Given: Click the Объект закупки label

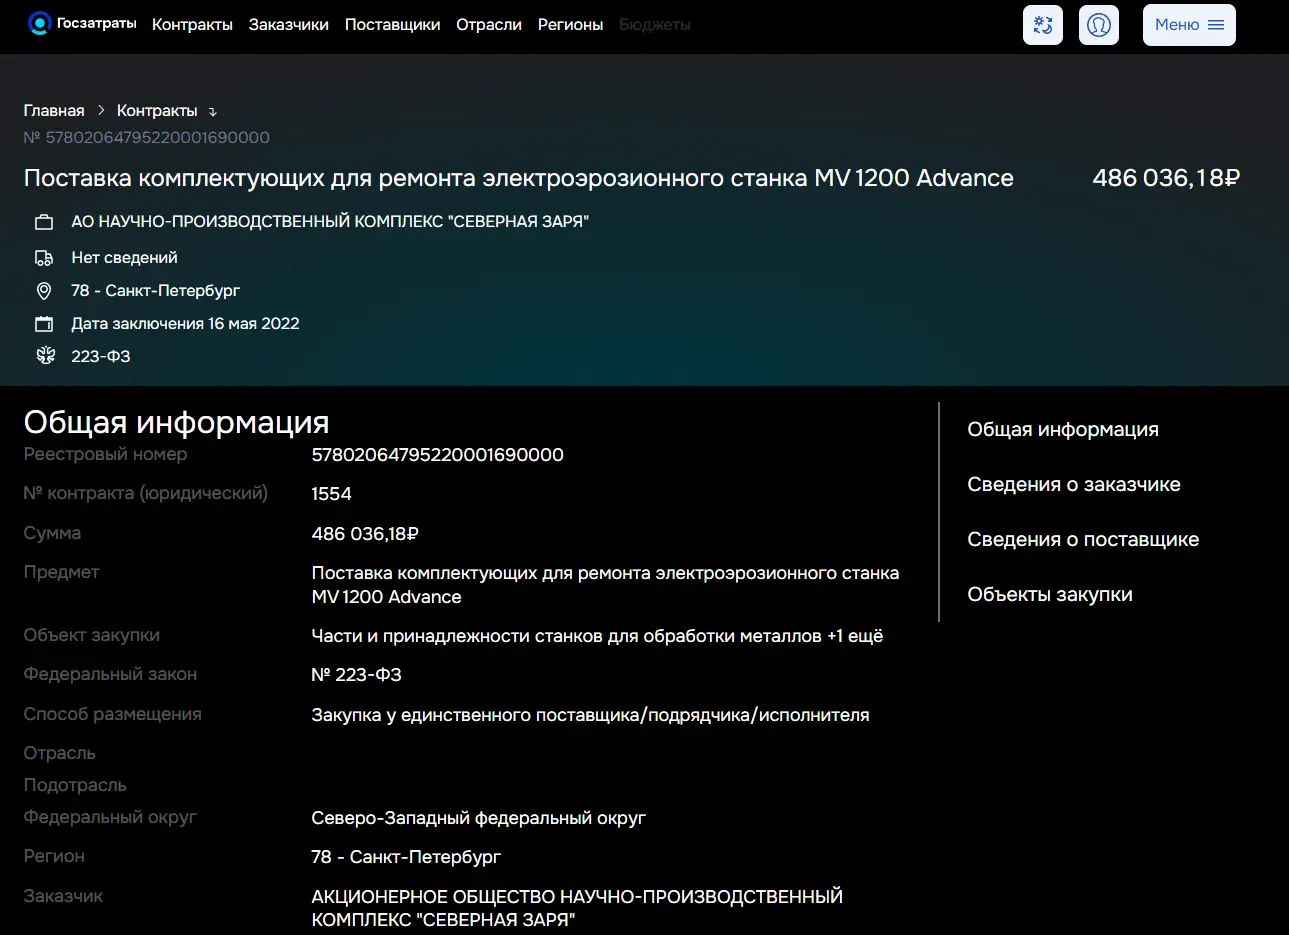Looking at the screenshot, I should point(92,635).
